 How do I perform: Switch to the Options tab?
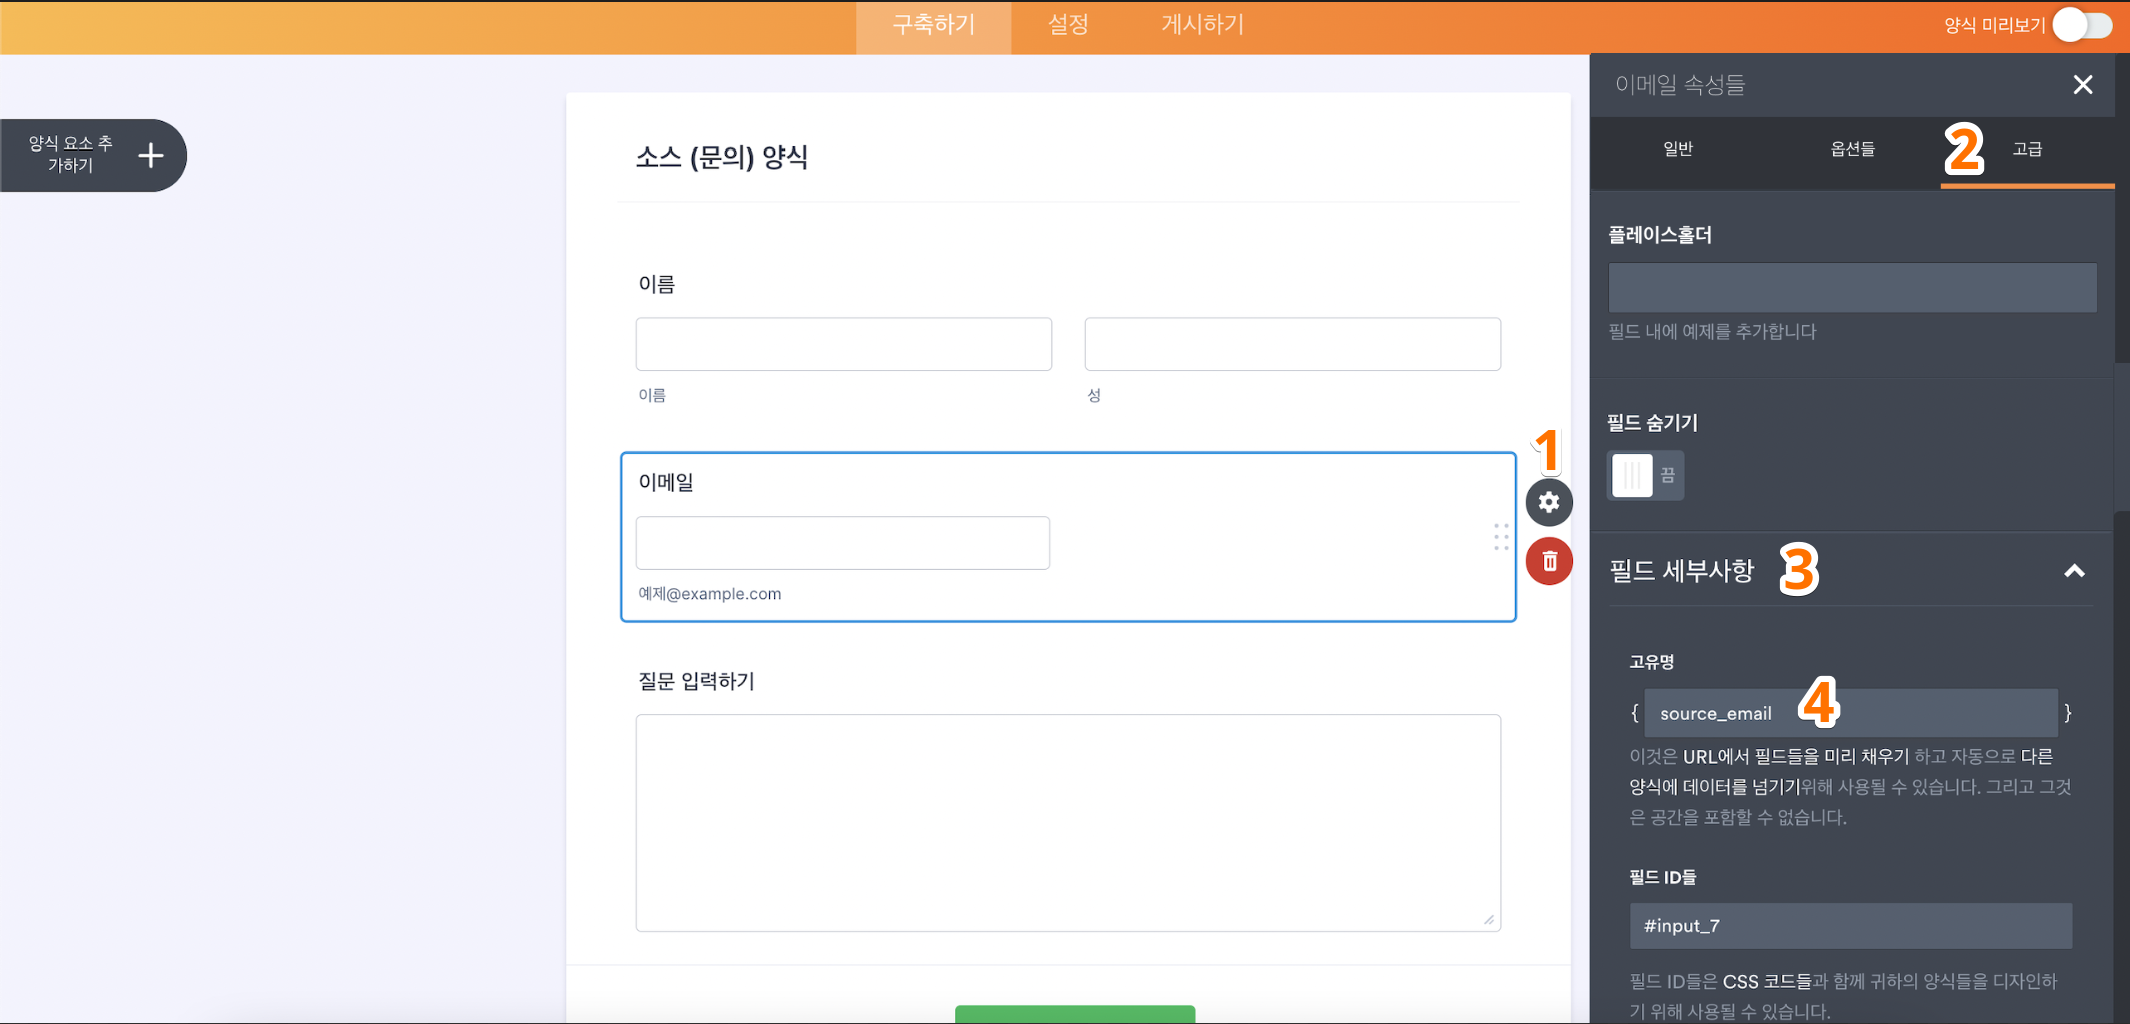(x=1852, y=149)
